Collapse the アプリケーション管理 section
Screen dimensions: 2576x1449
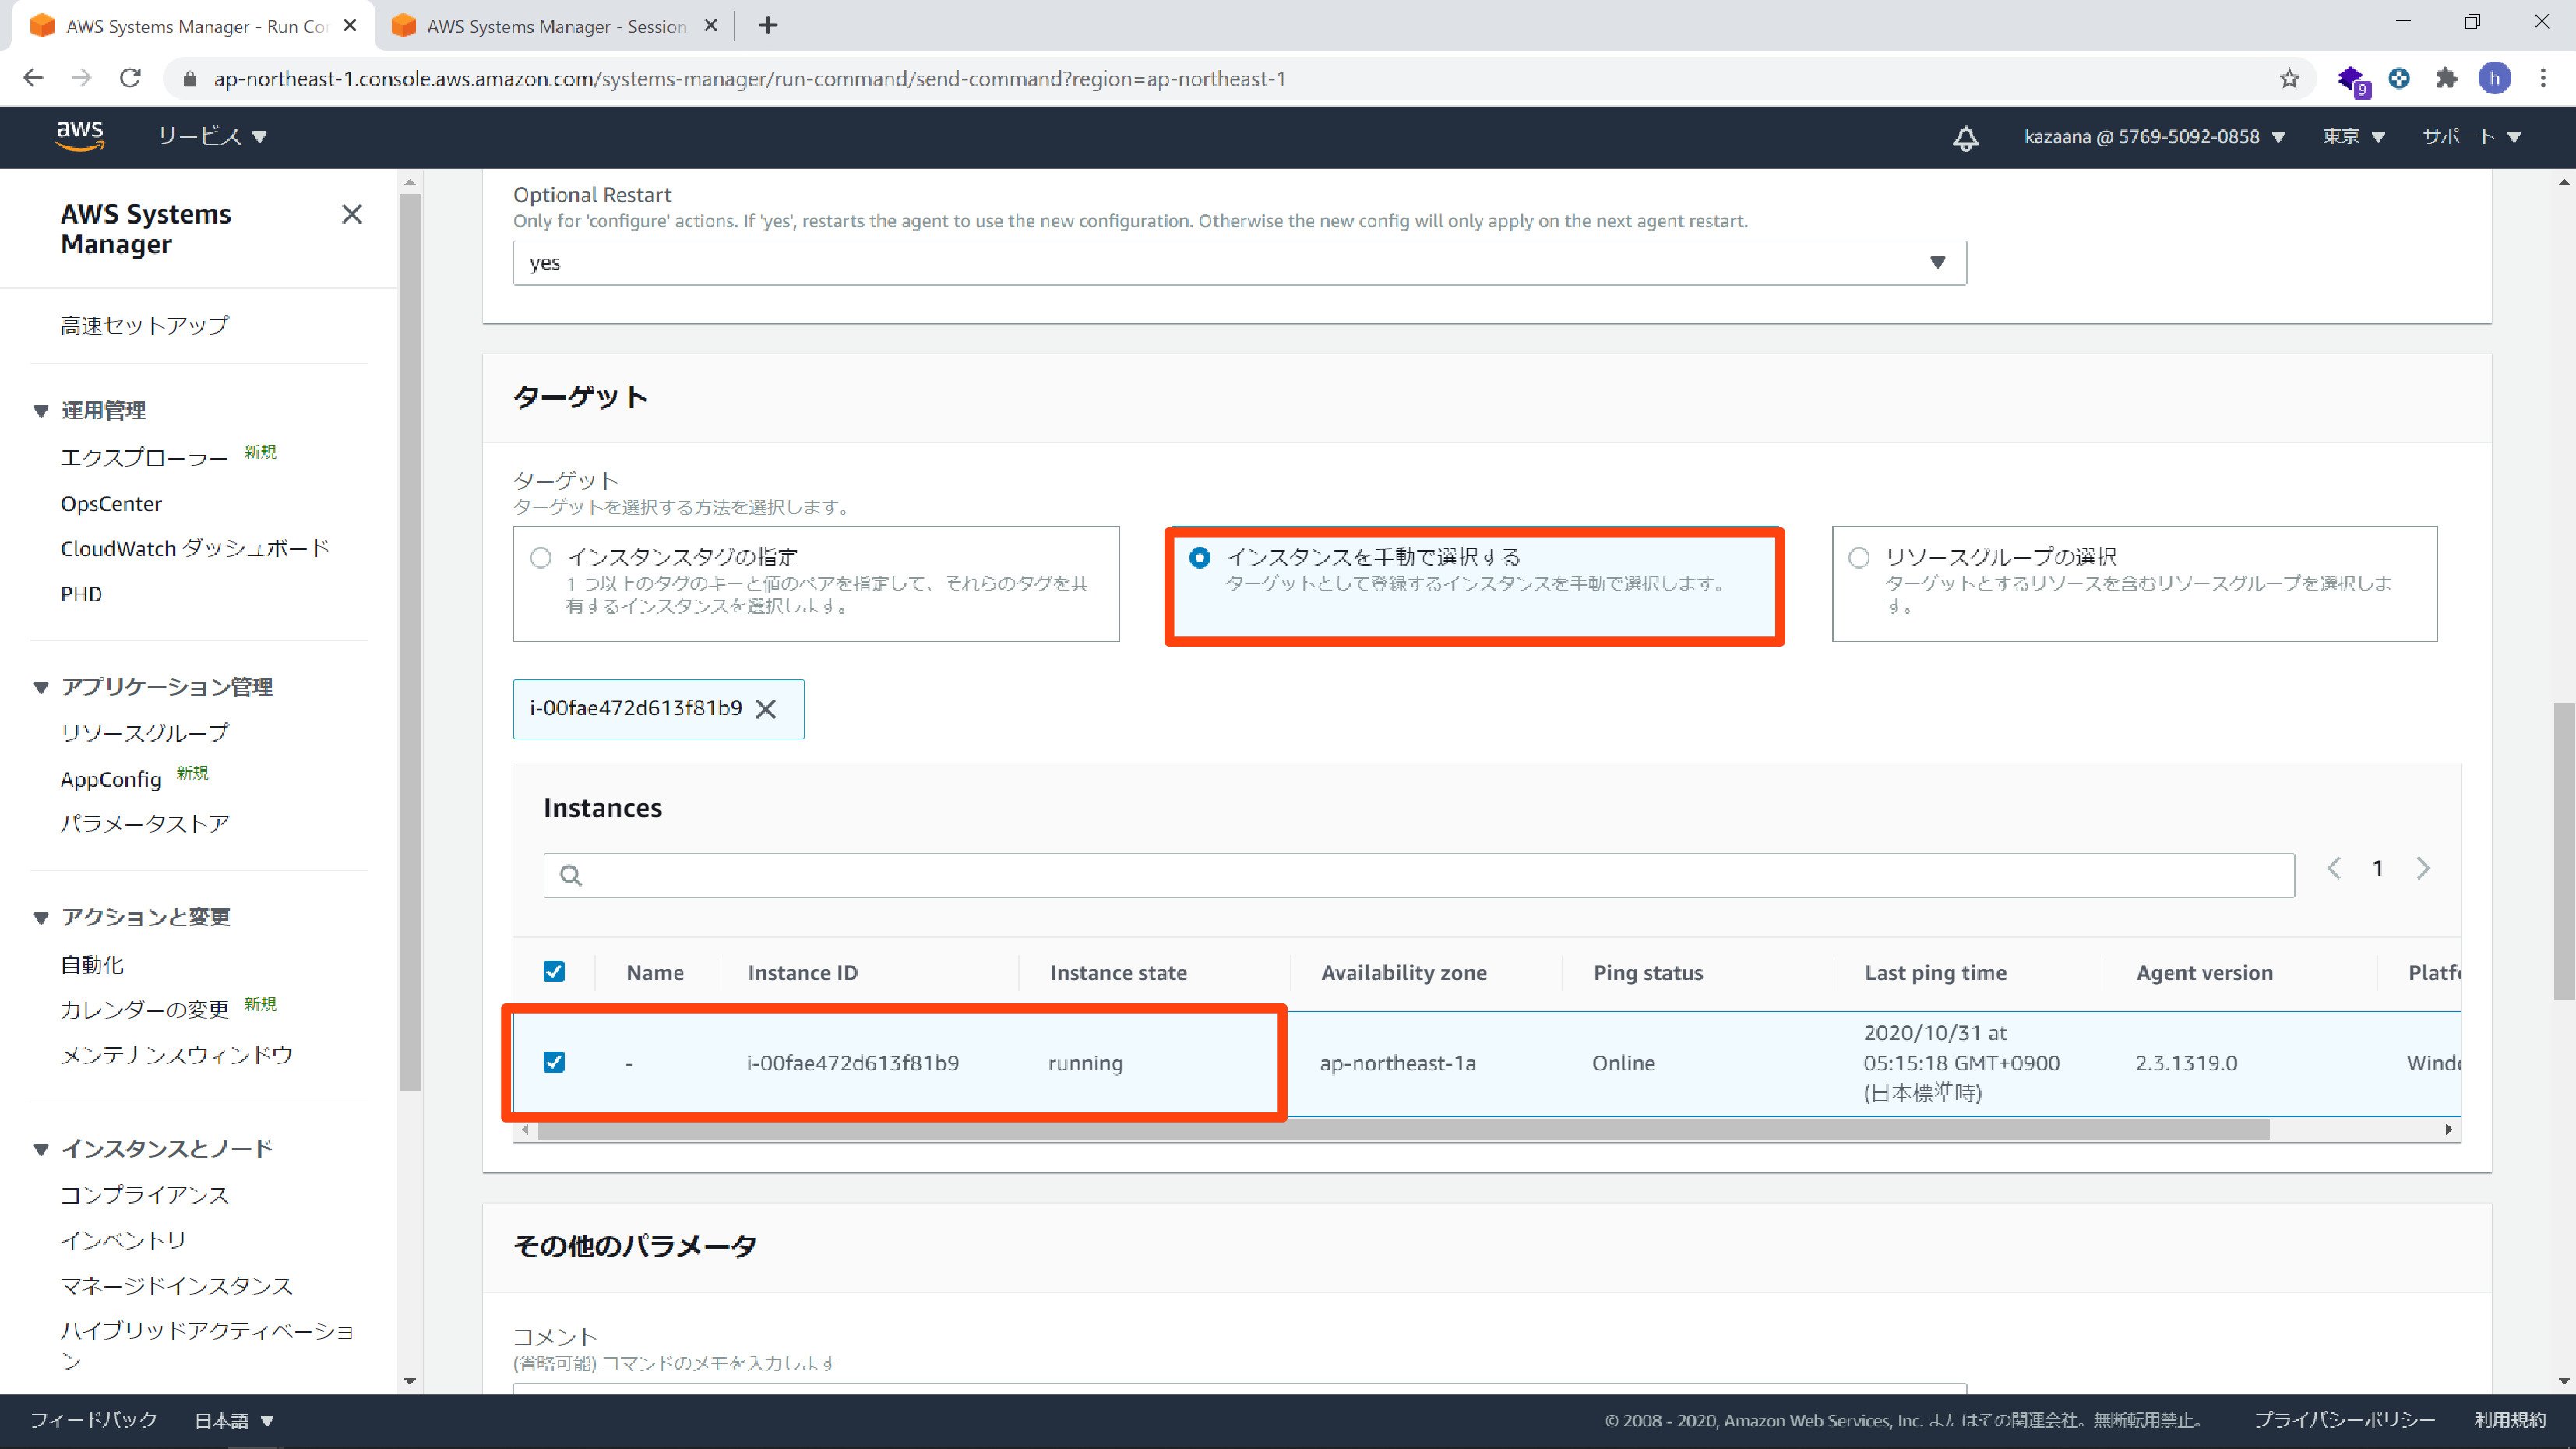pyautogui.click(x=41, y=687)
